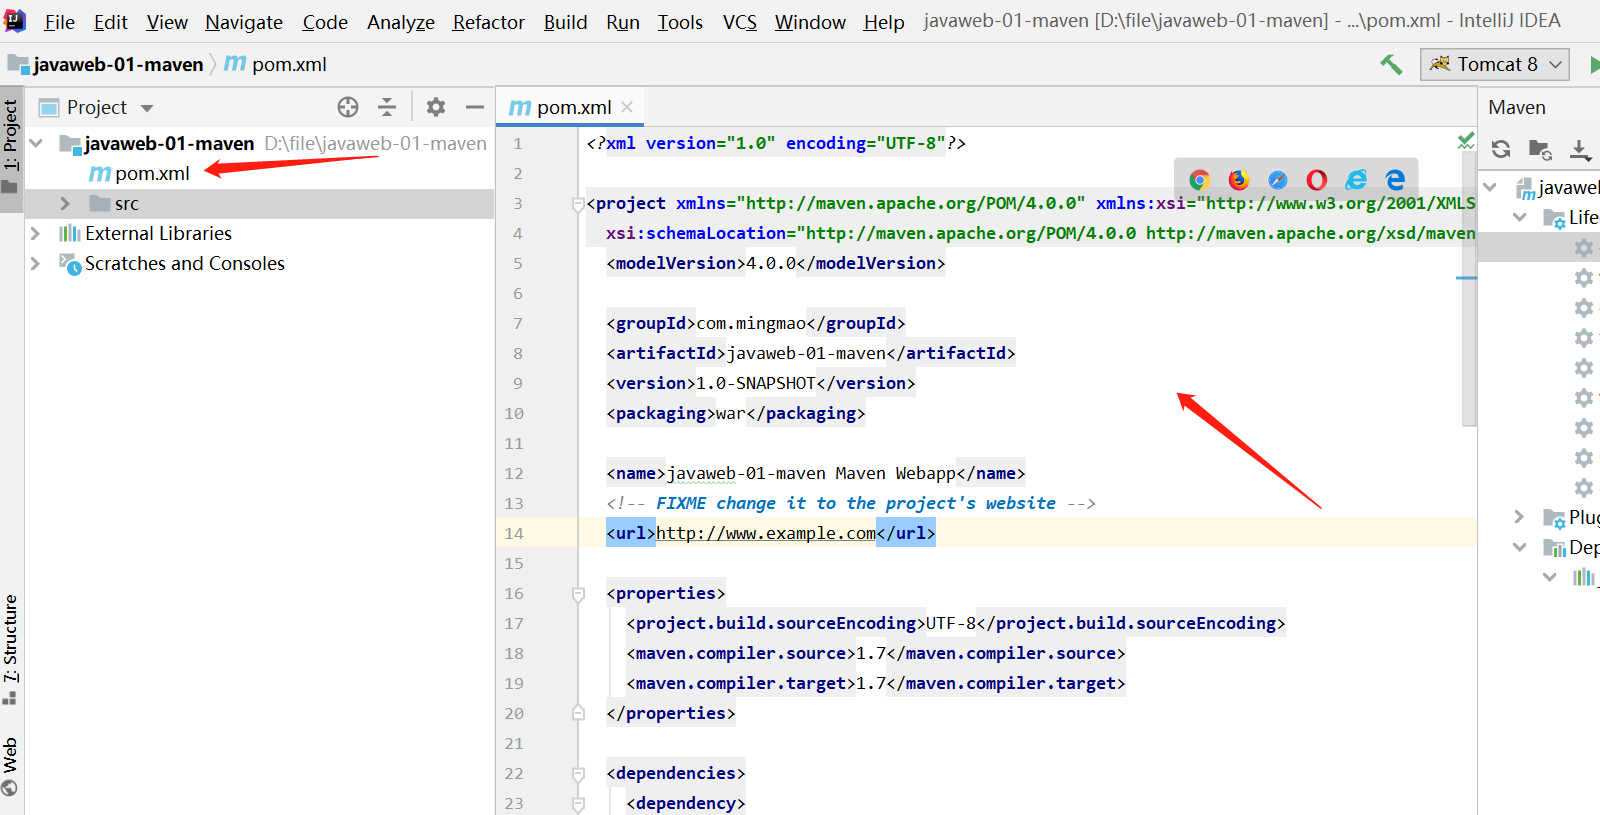Click the modelVersion 4.0.0 line
This screenshot has width=1600, height=815.
tap(776, 263)
